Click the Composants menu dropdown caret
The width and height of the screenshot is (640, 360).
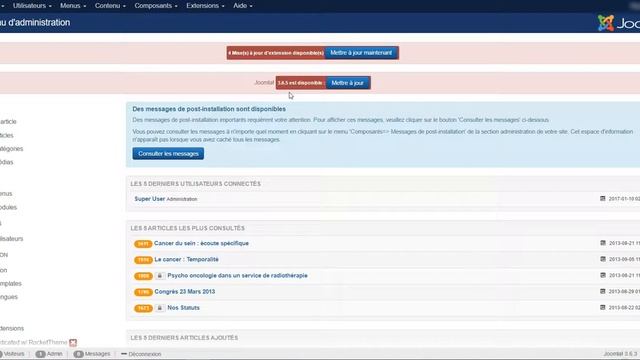(176, 6)
